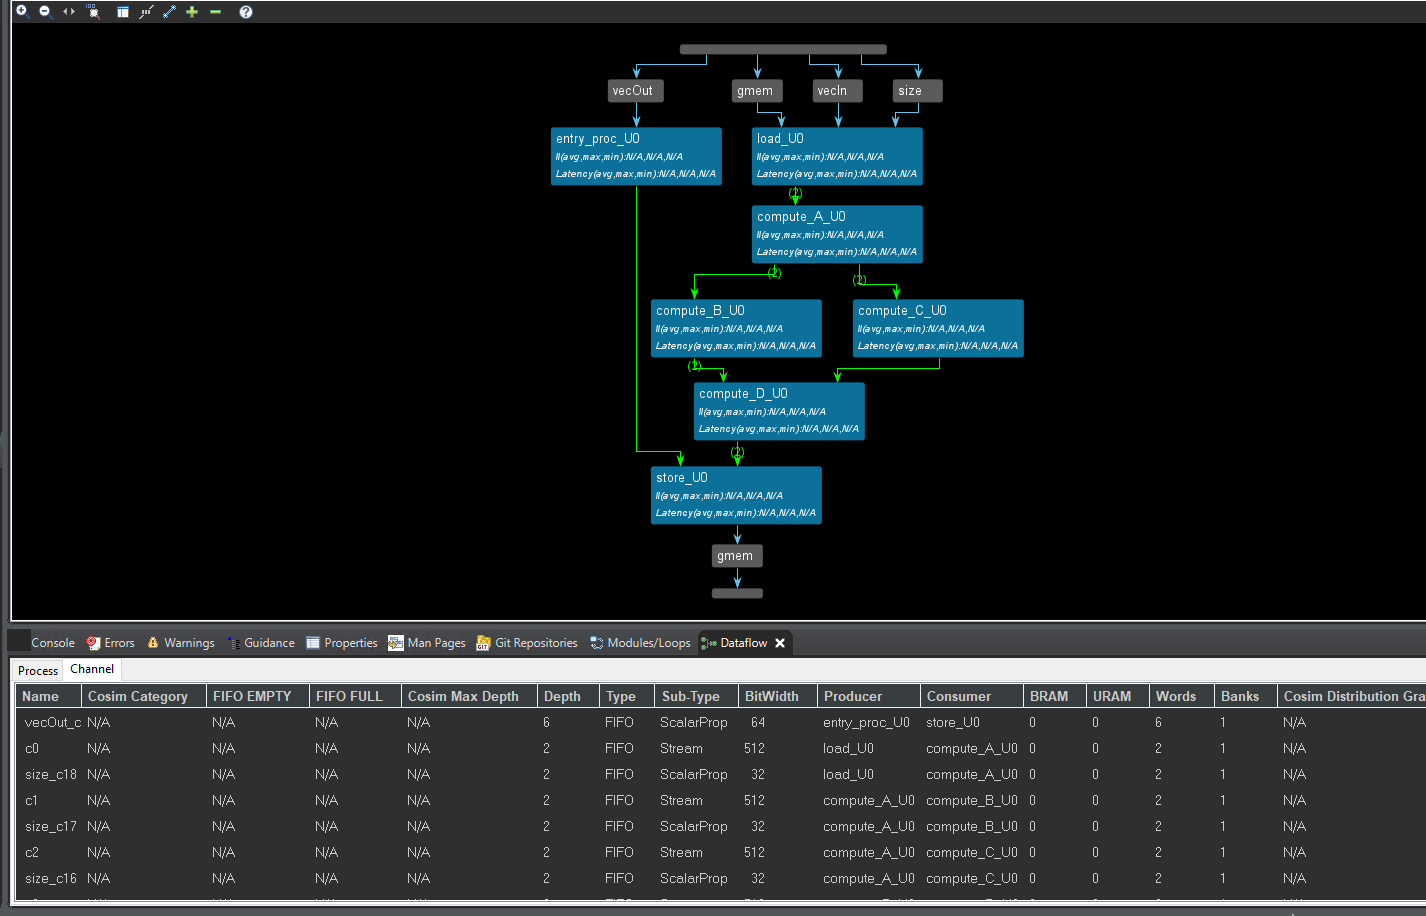The image size is (1426, 916).
Task: Sort by Cosim Max Depth column header
Action: pyautogui.click(x=469, y=696)
